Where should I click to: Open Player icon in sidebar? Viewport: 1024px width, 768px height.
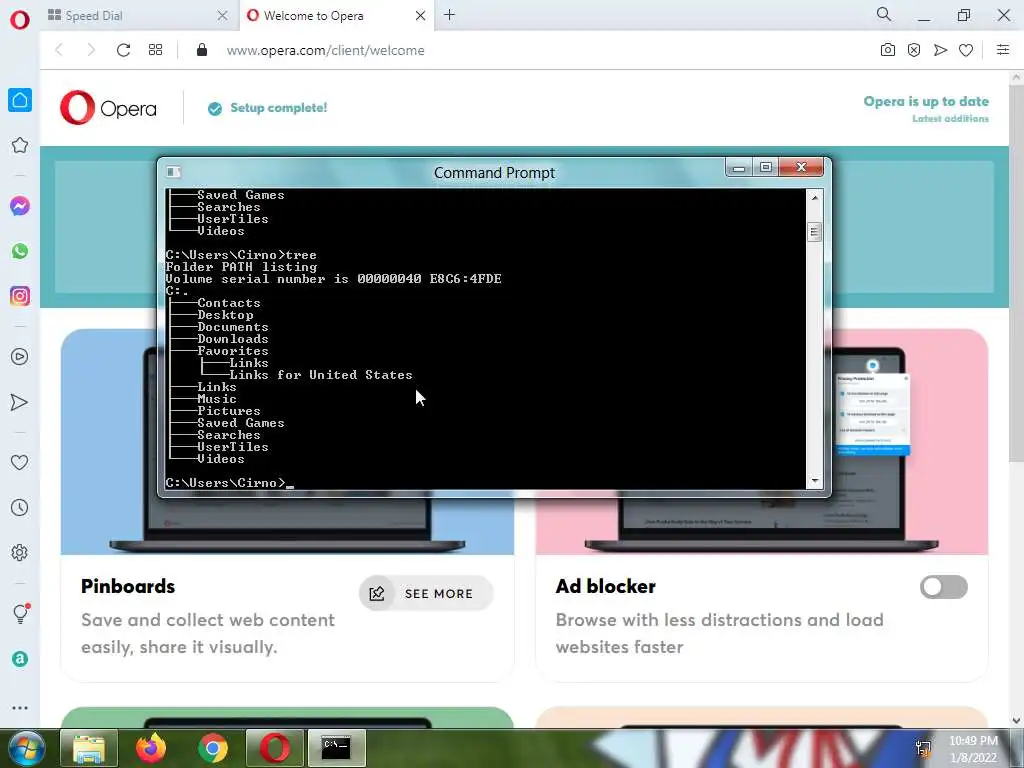(x=20, y=357)
